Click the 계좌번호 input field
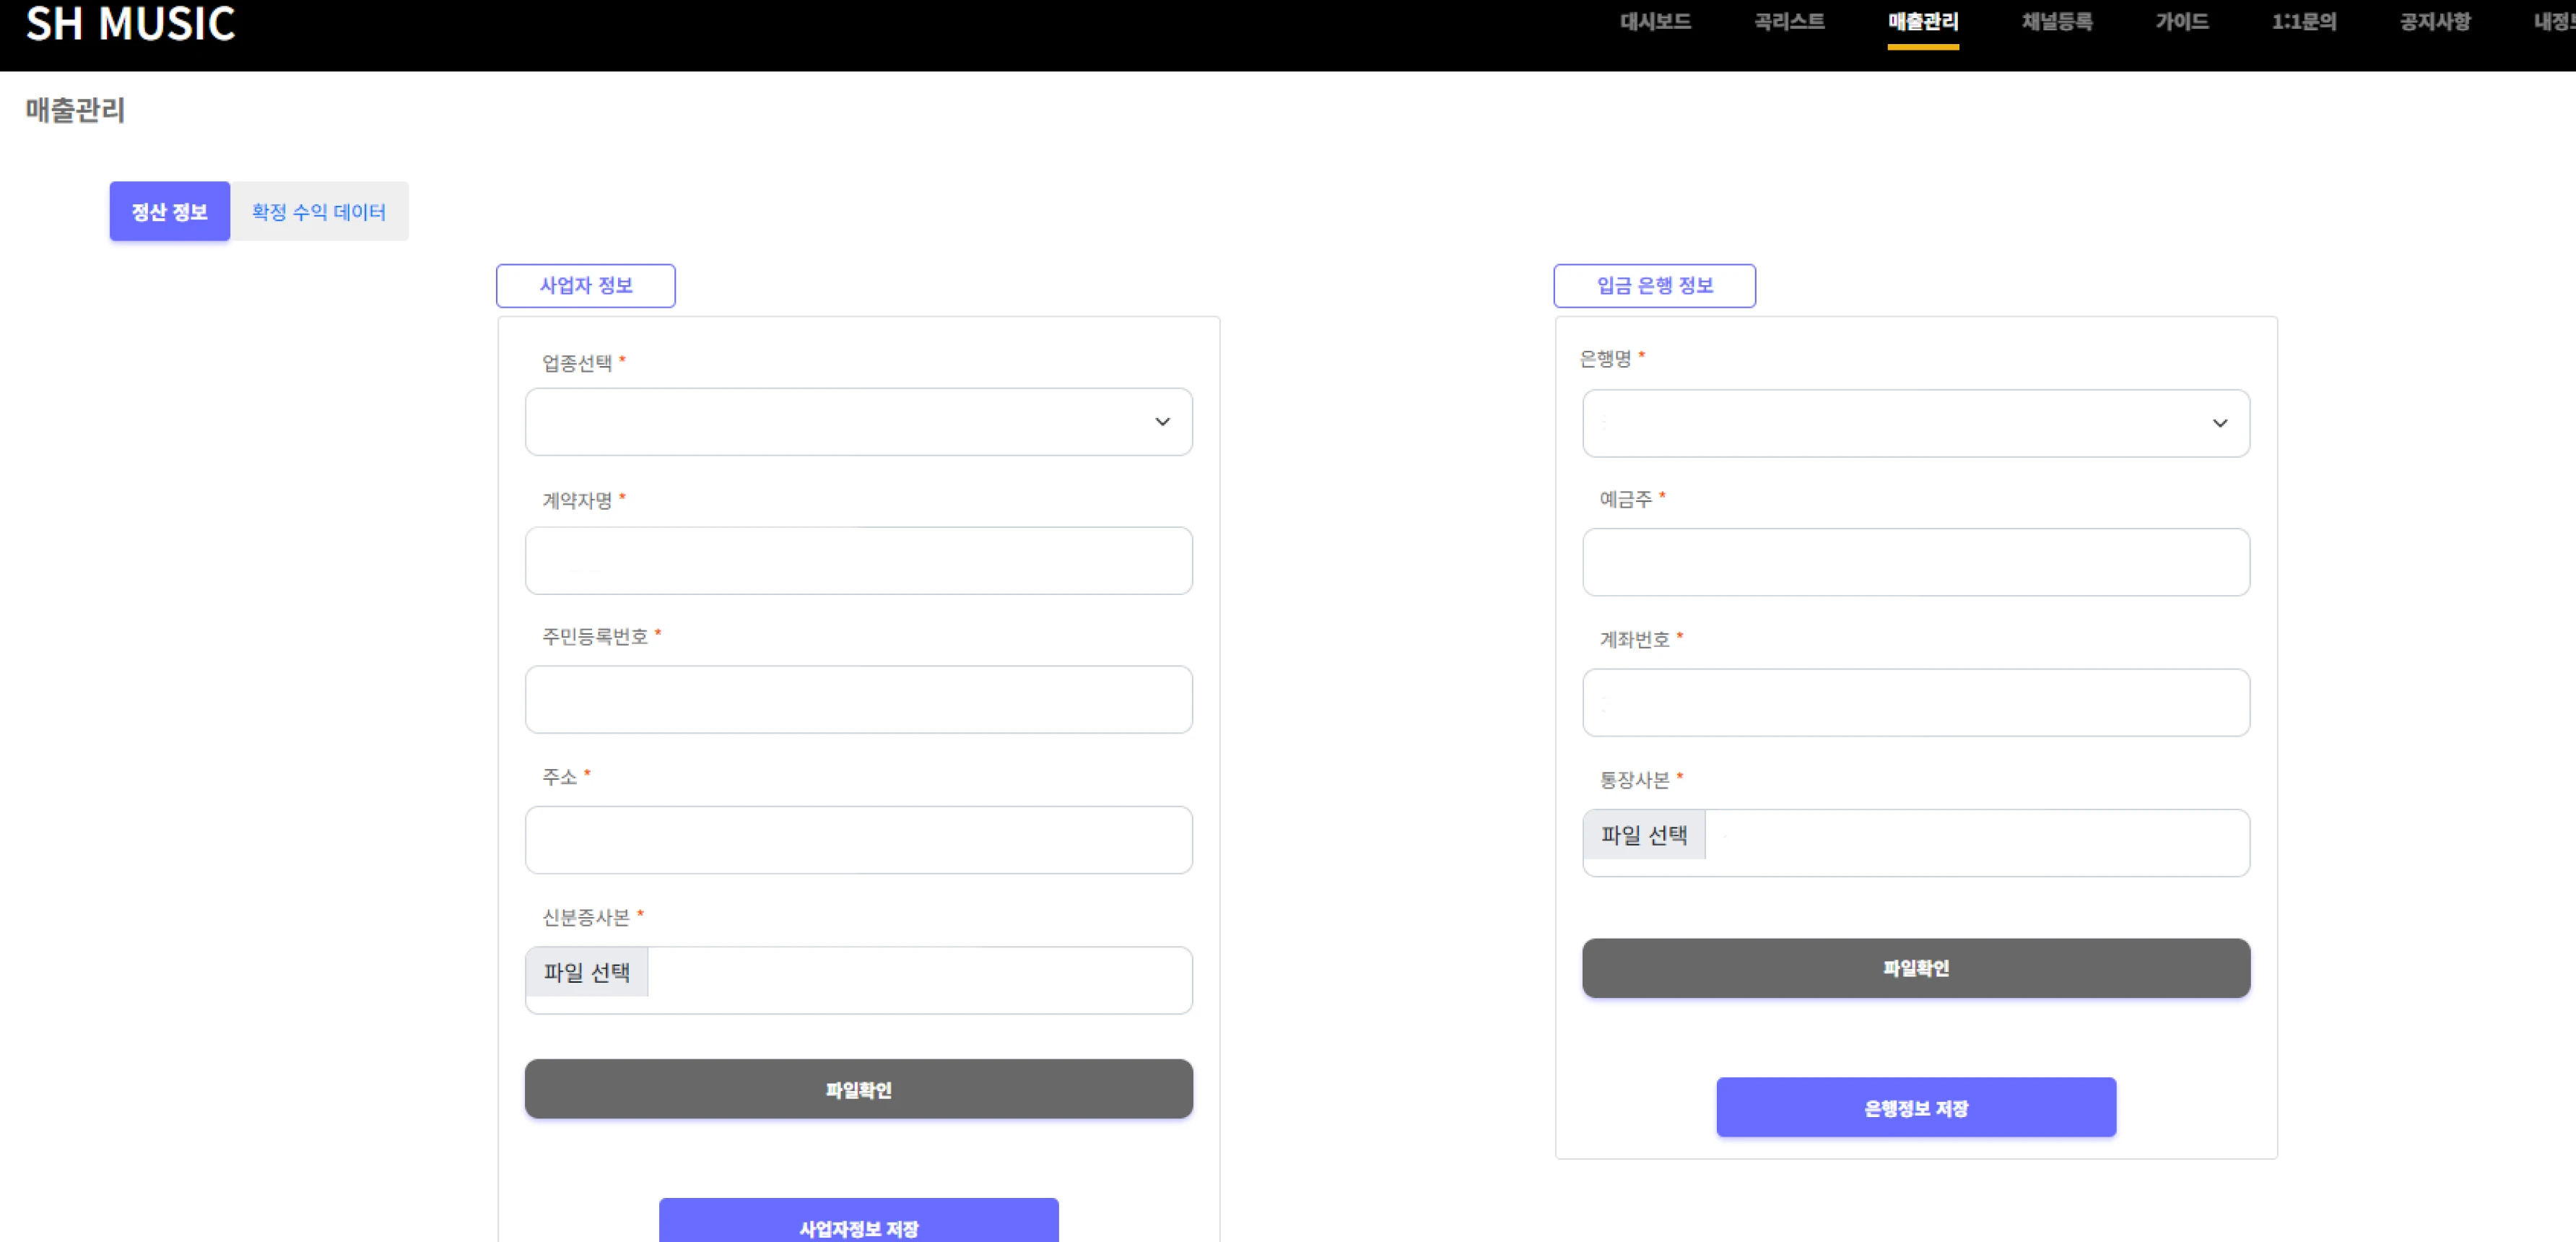 click(1915, 703)
